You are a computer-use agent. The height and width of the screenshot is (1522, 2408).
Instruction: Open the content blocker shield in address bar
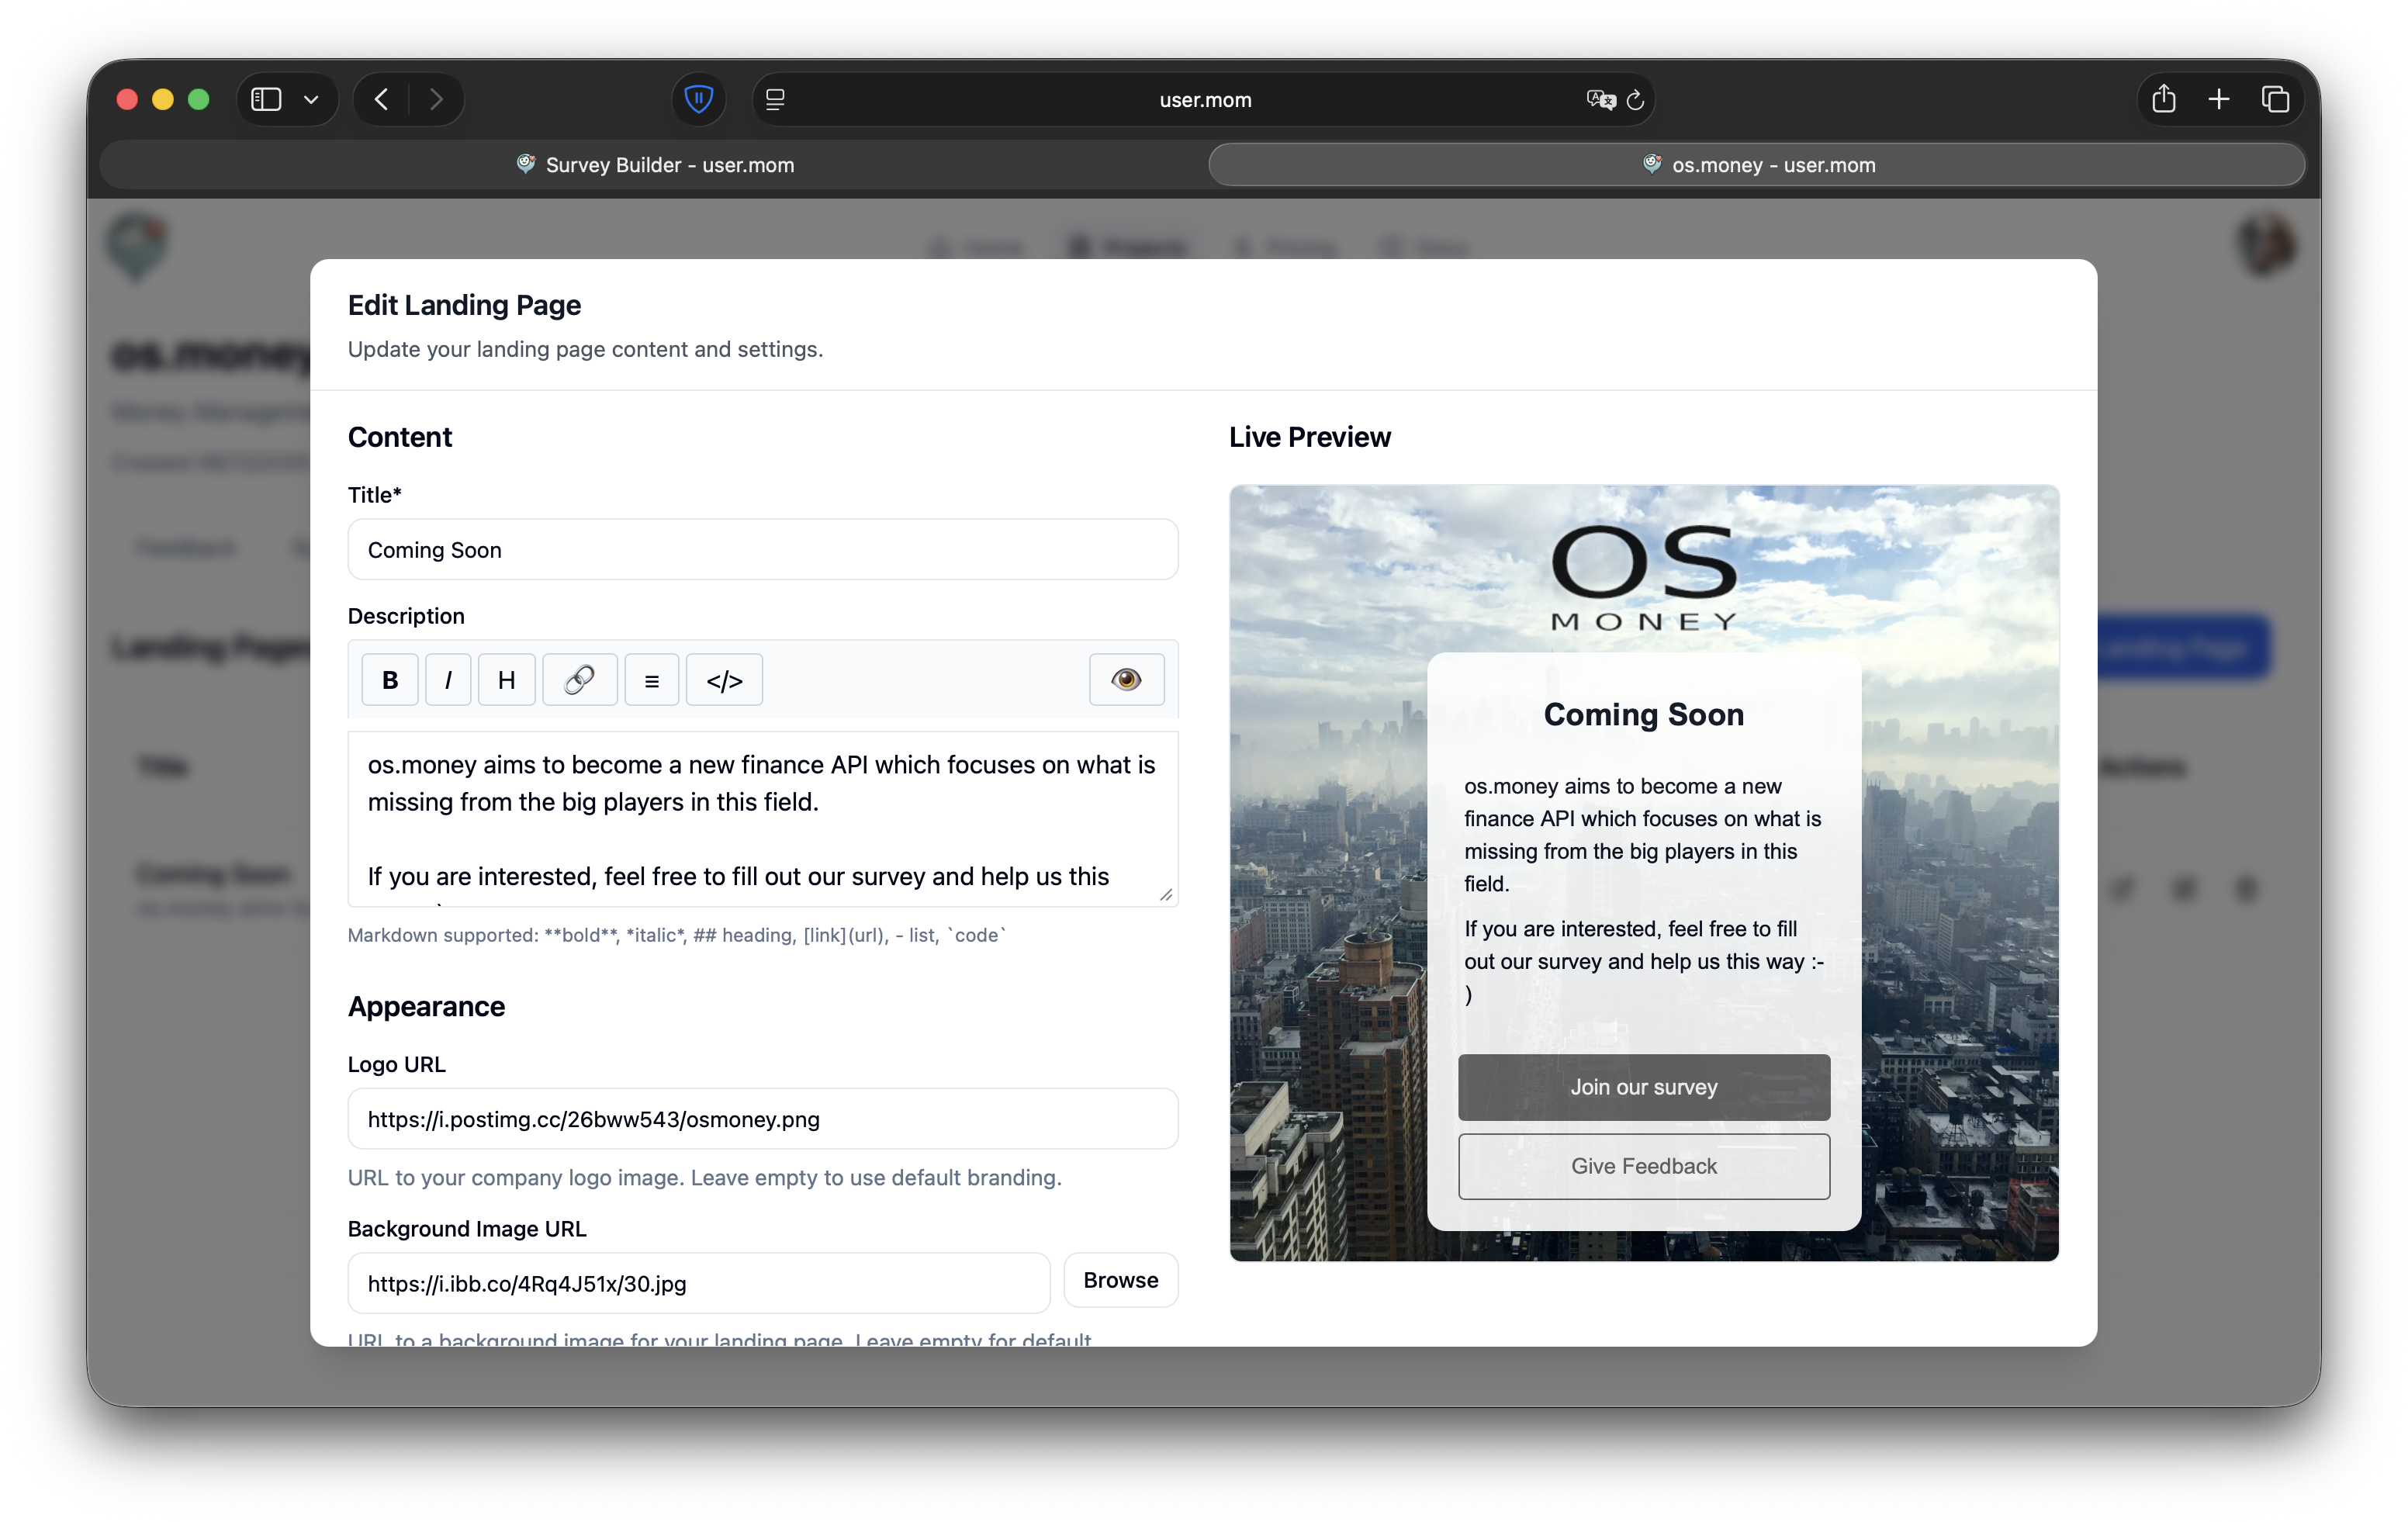point(698,99)
